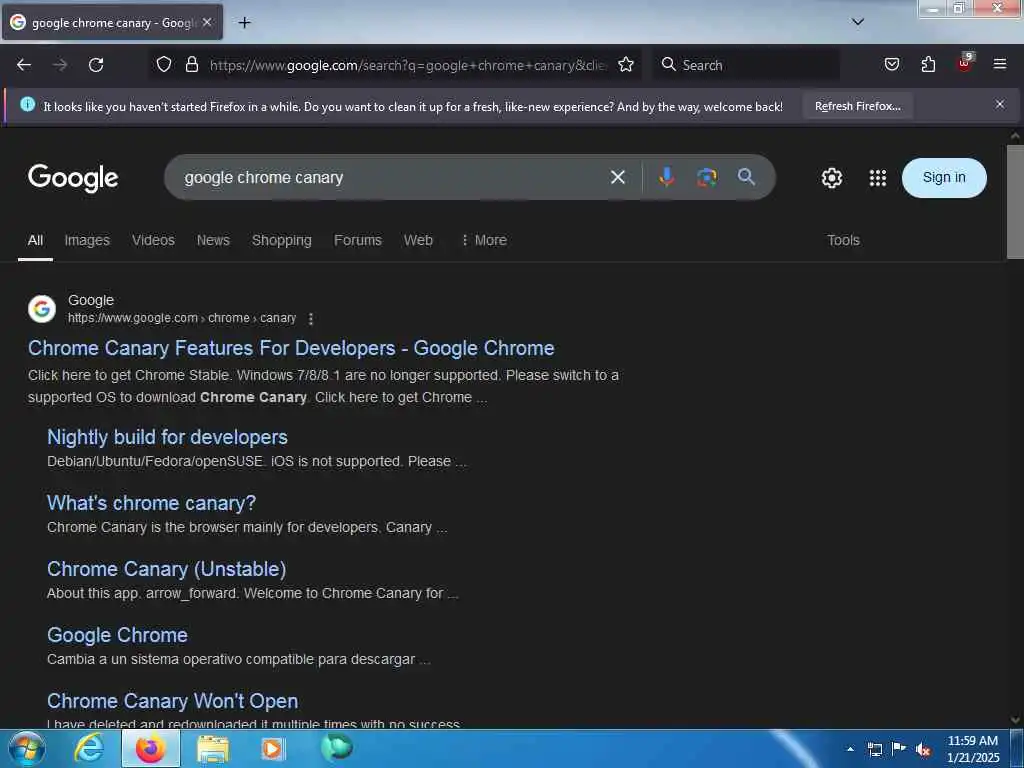
Task: Search by image with Google Lens
Action: (x=706, y=177)
